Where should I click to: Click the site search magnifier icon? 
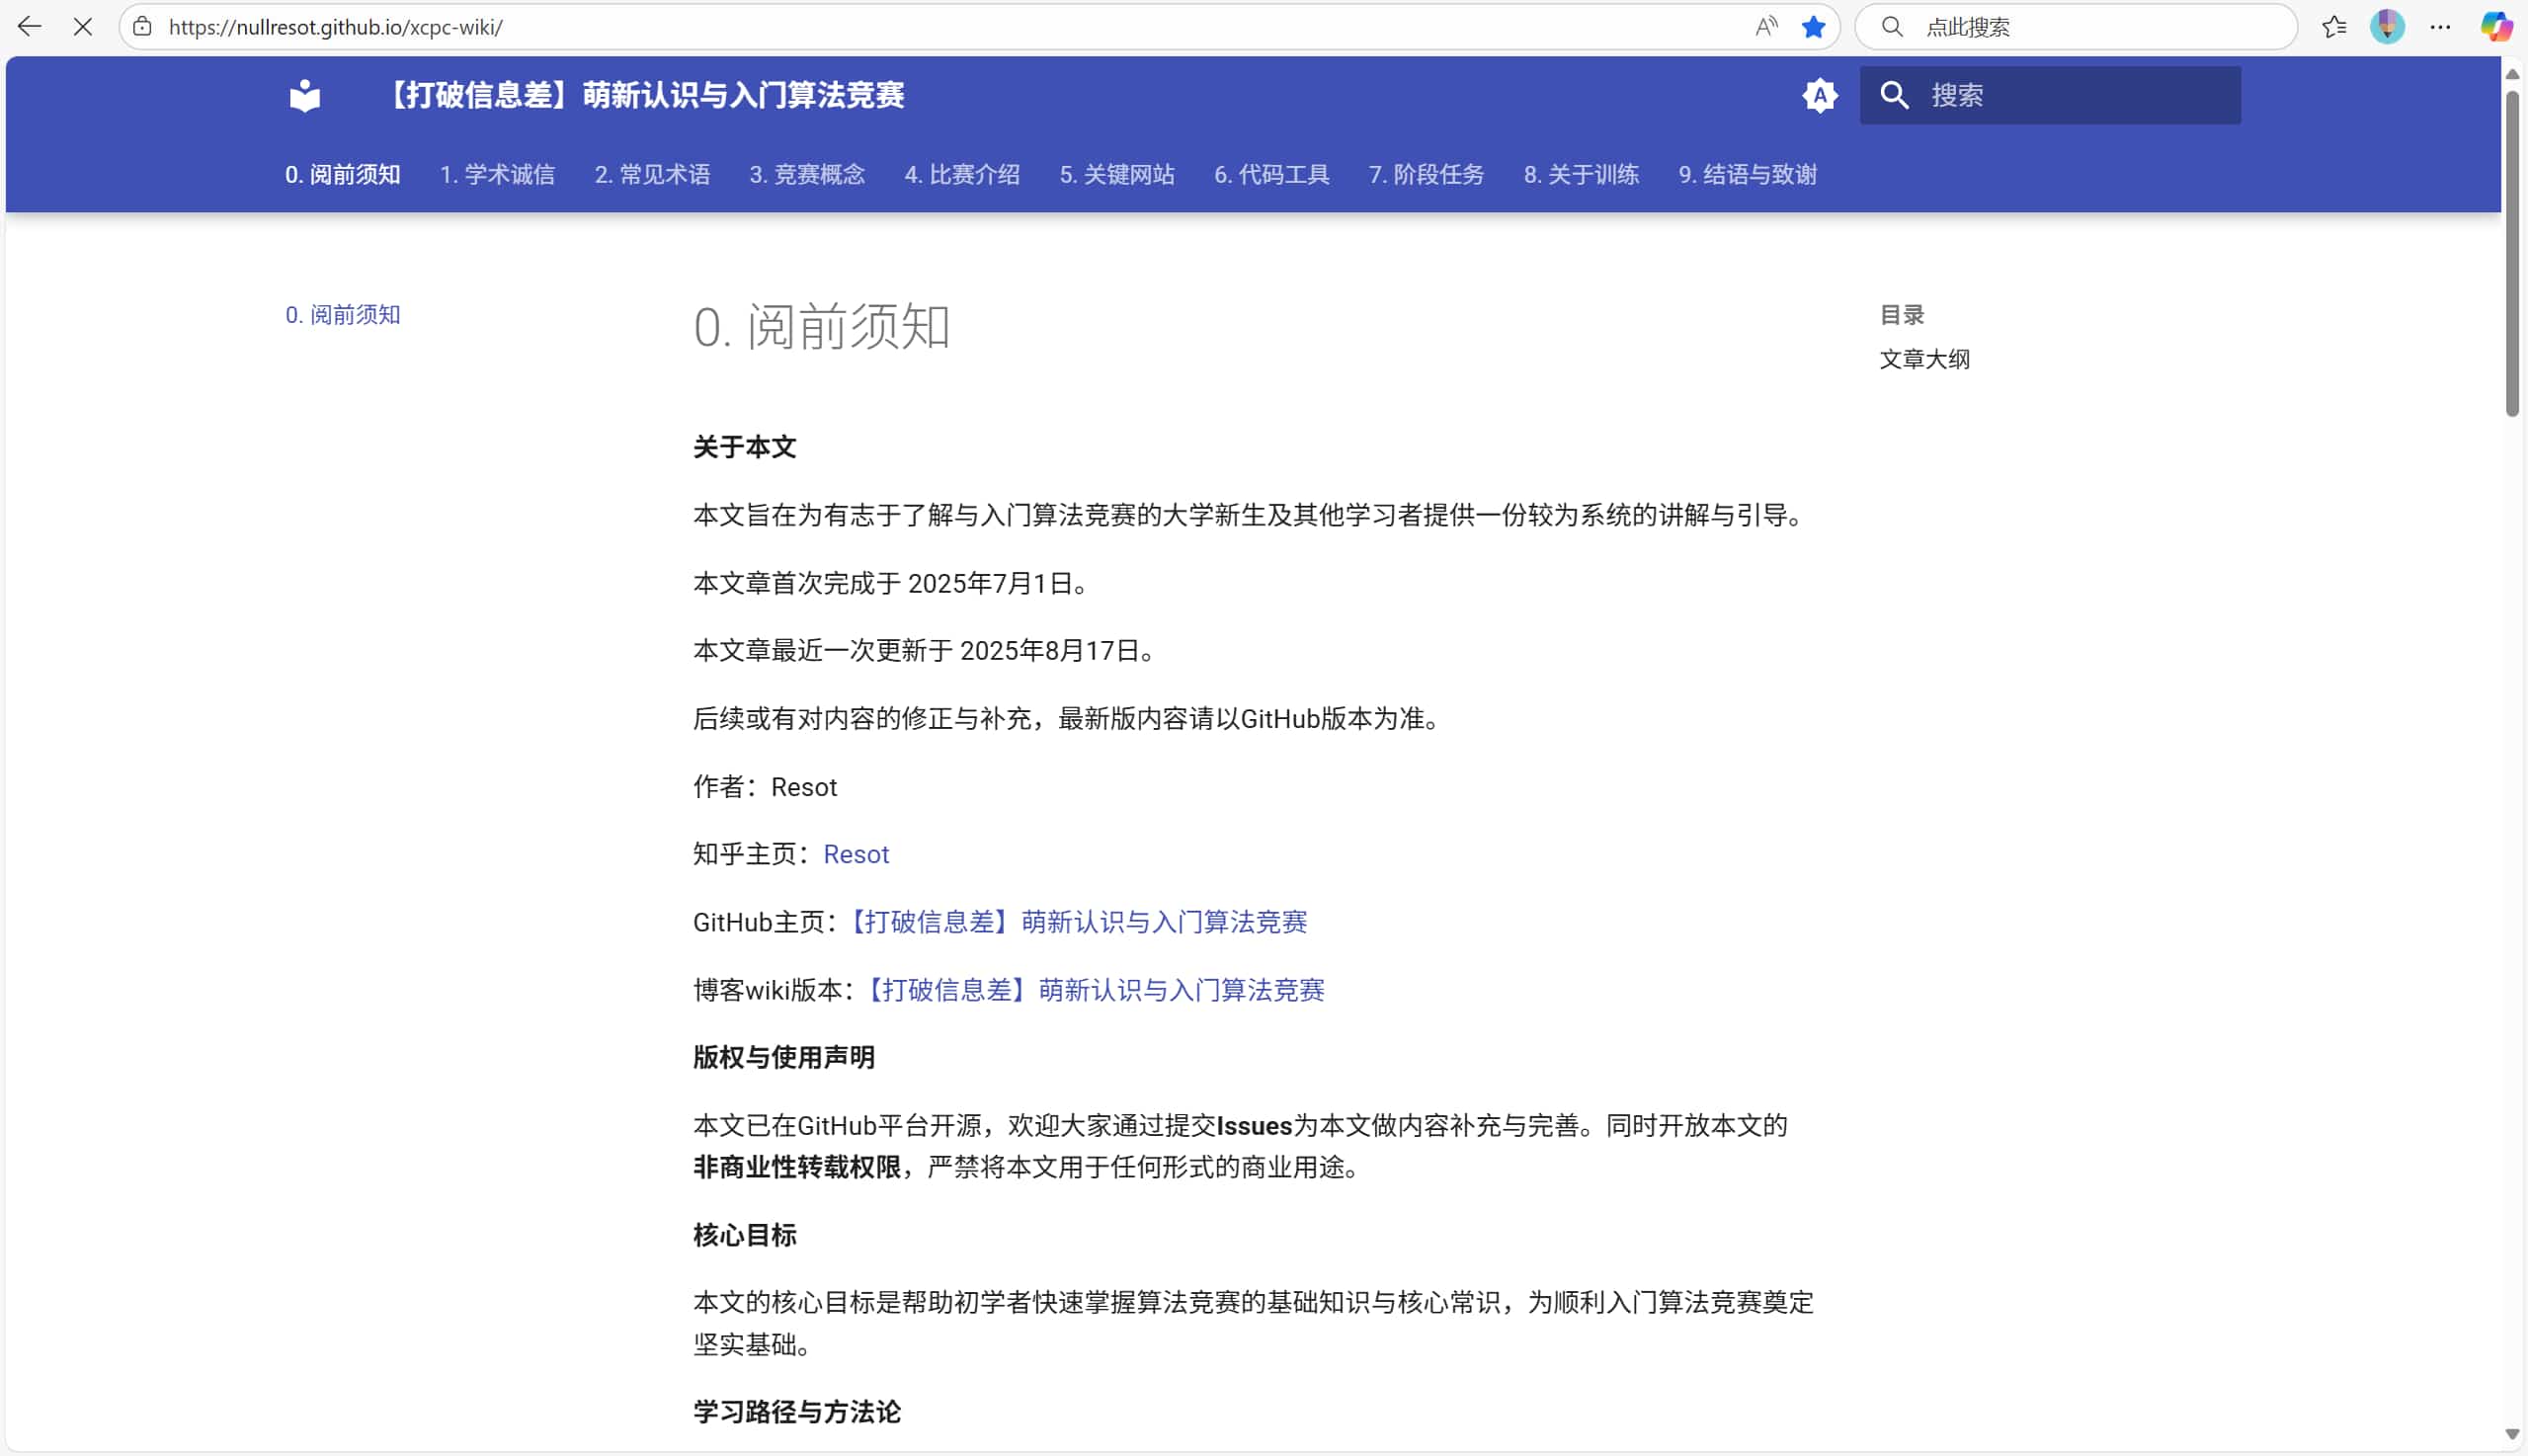tap(1893, 96)
